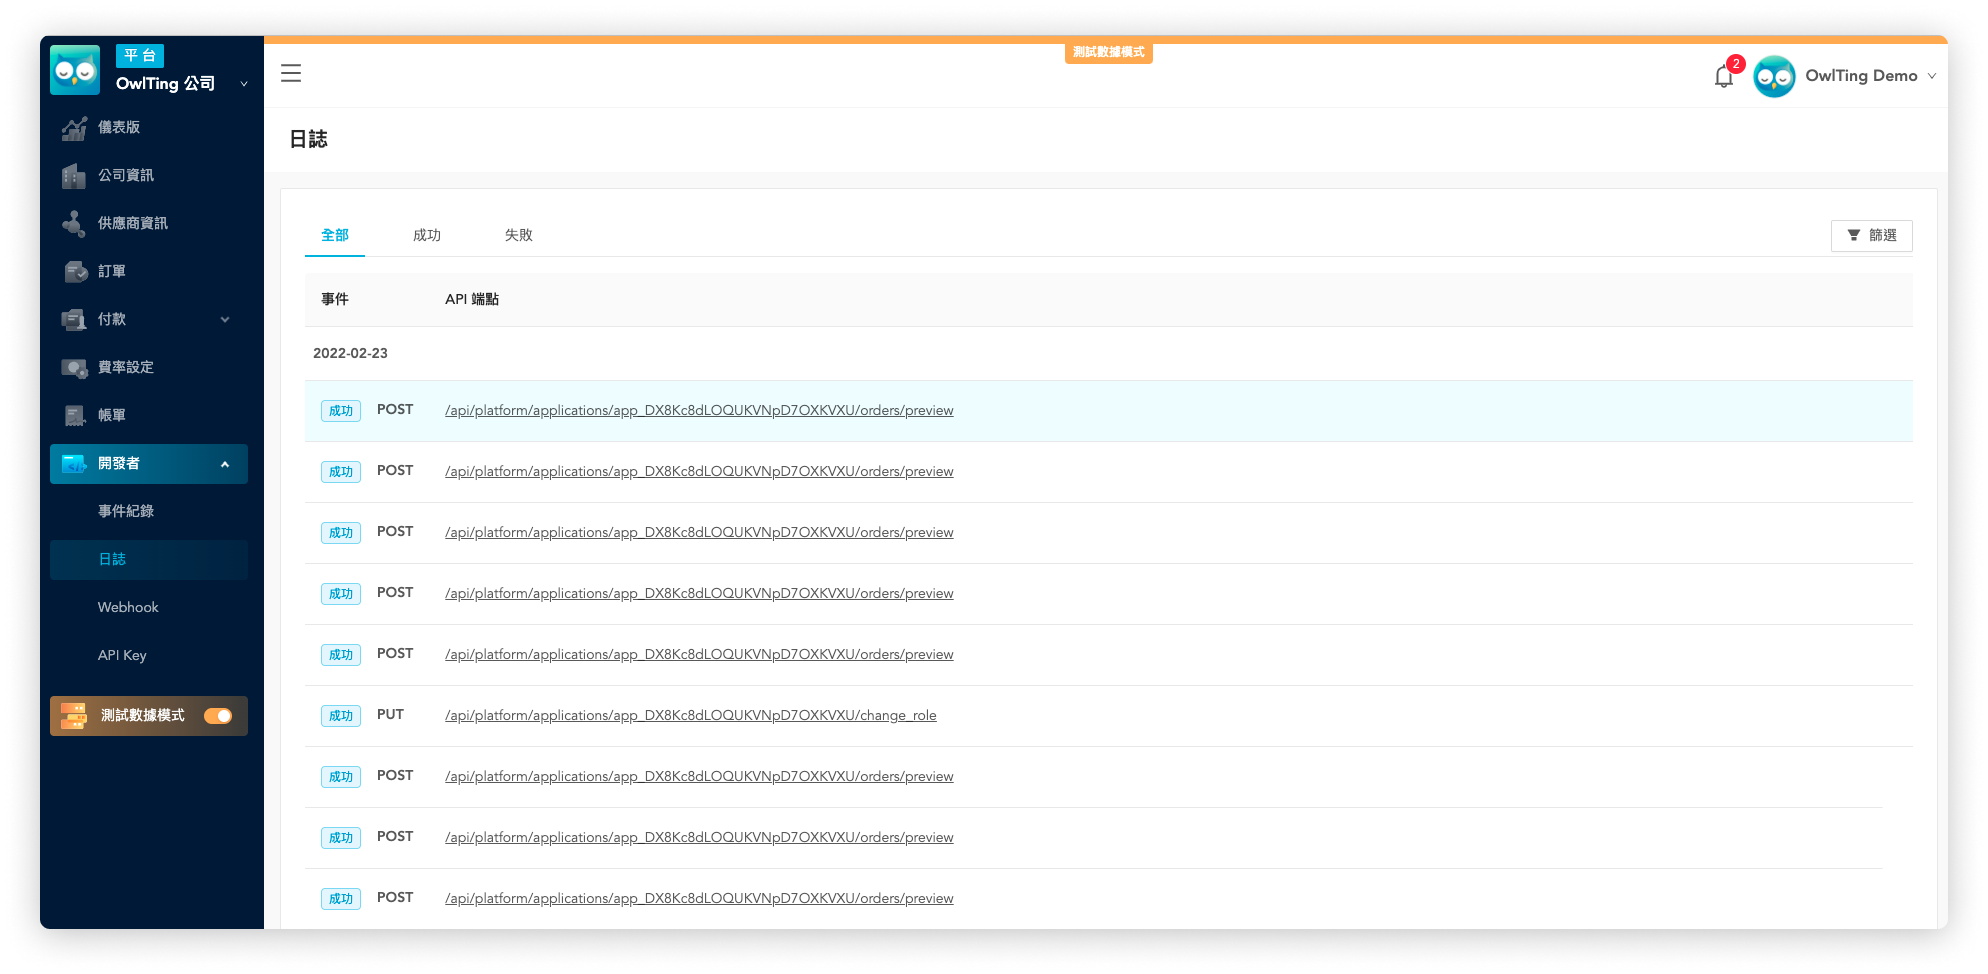The width and height of the screenshot is (1988, 974).
Task: Click the 供應商資訊 supplier icon
Action: pos(74,224)
